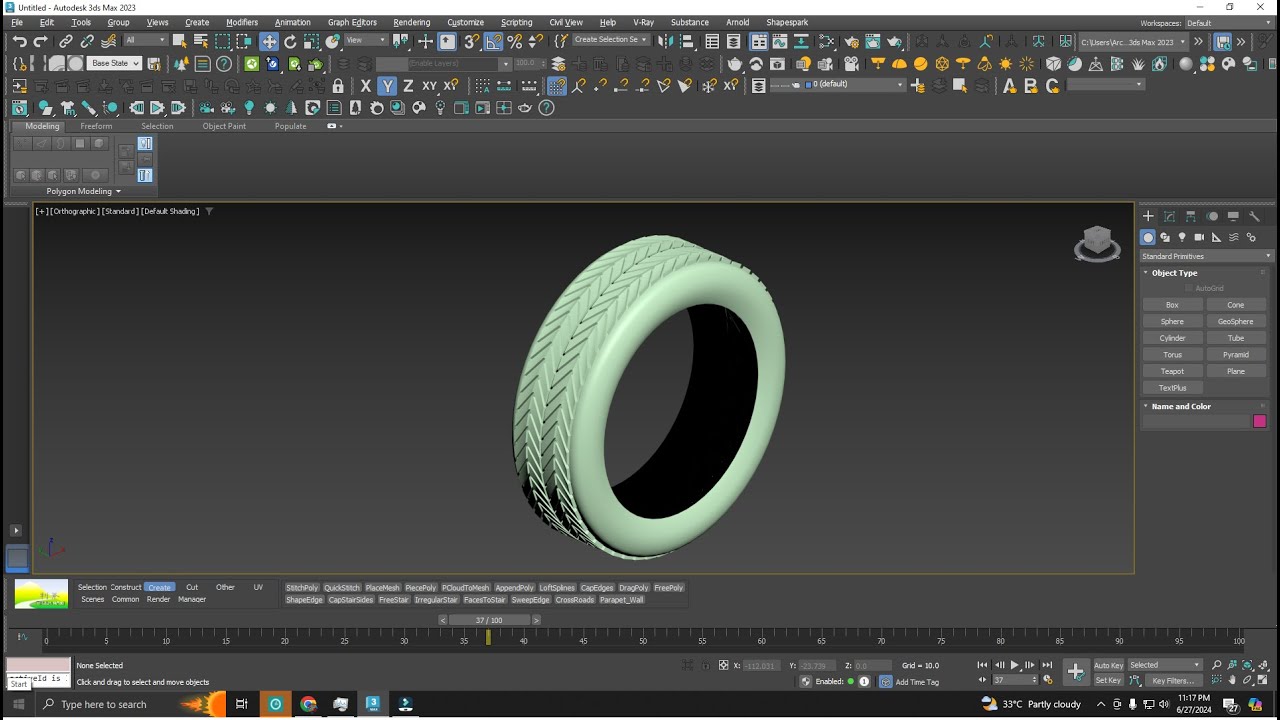Click the Link selection chain icon
Image resolution: width=1280 pixels, height=720 pixels.
click(66, 41)
